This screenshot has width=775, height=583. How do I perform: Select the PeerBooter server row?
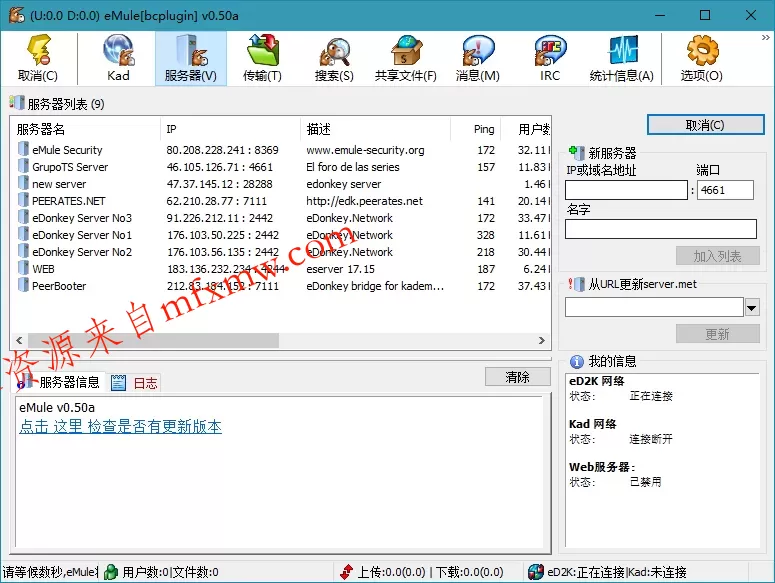coord(281,286)
